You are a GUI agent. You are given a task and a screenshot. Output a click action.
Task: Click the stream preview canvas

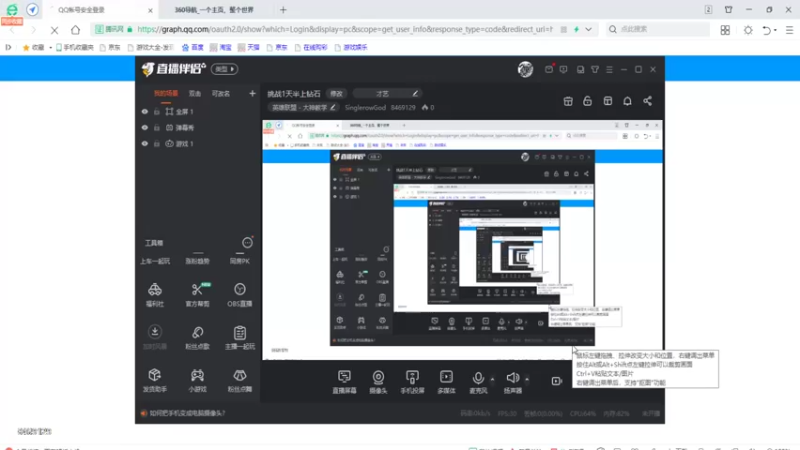(462, 240)
